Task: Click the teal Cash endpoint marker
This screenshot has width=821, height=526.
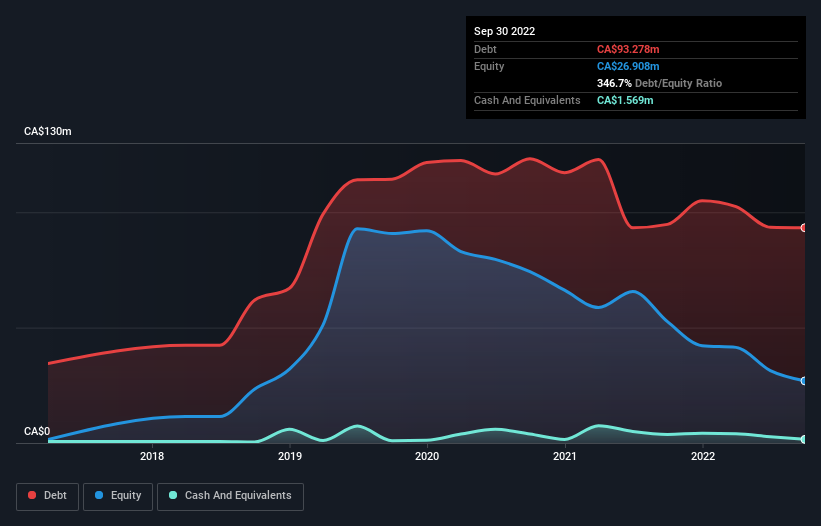Action: 804,439
